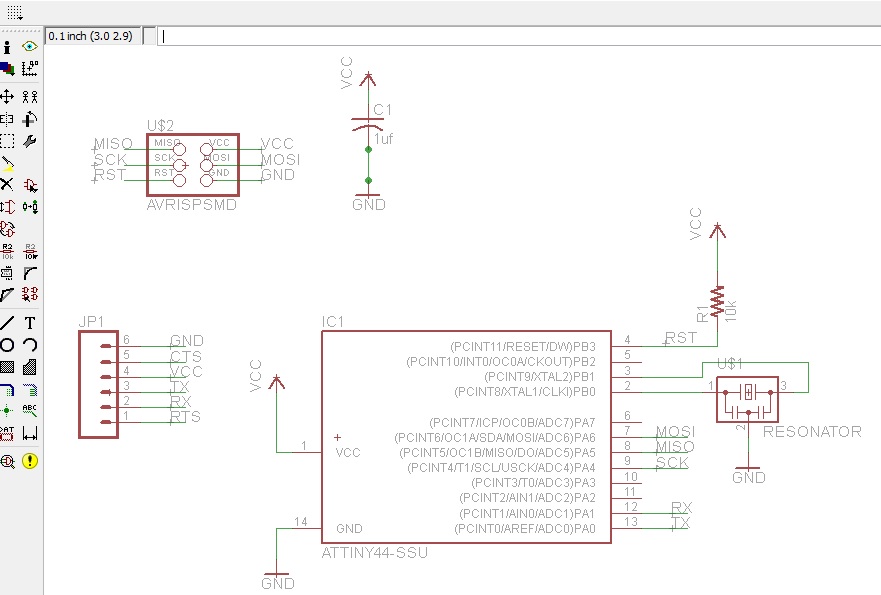Screen dimensions: 881x595
Task: Select the Invoke gate tool
Action: click(30, 294)
